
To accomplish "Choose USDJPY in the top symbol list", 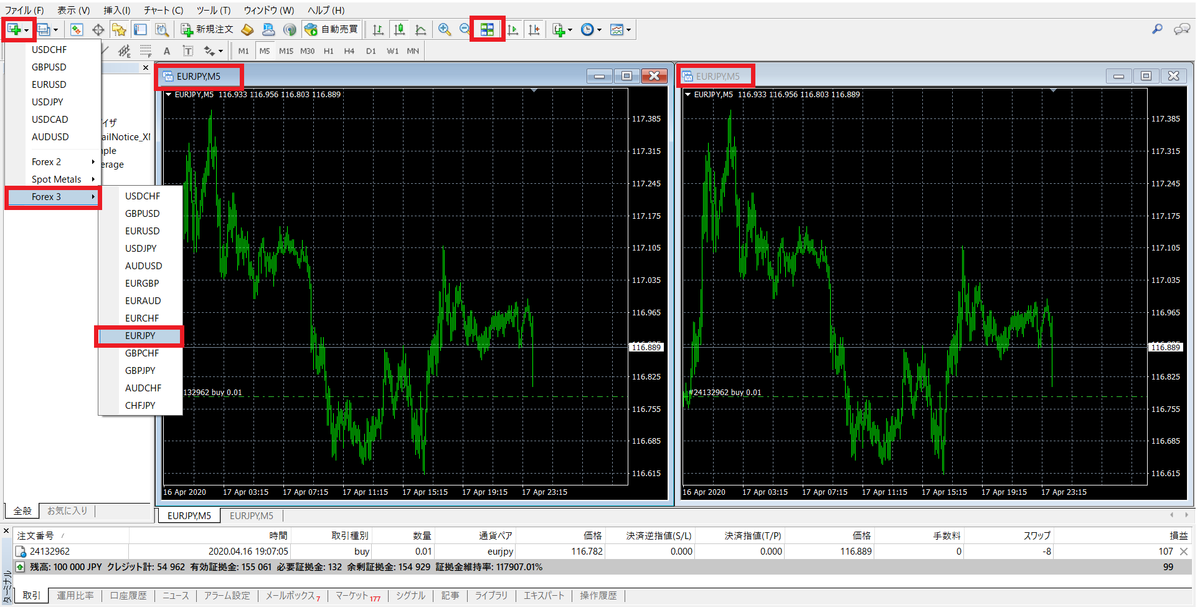I will tap(49, 102).
